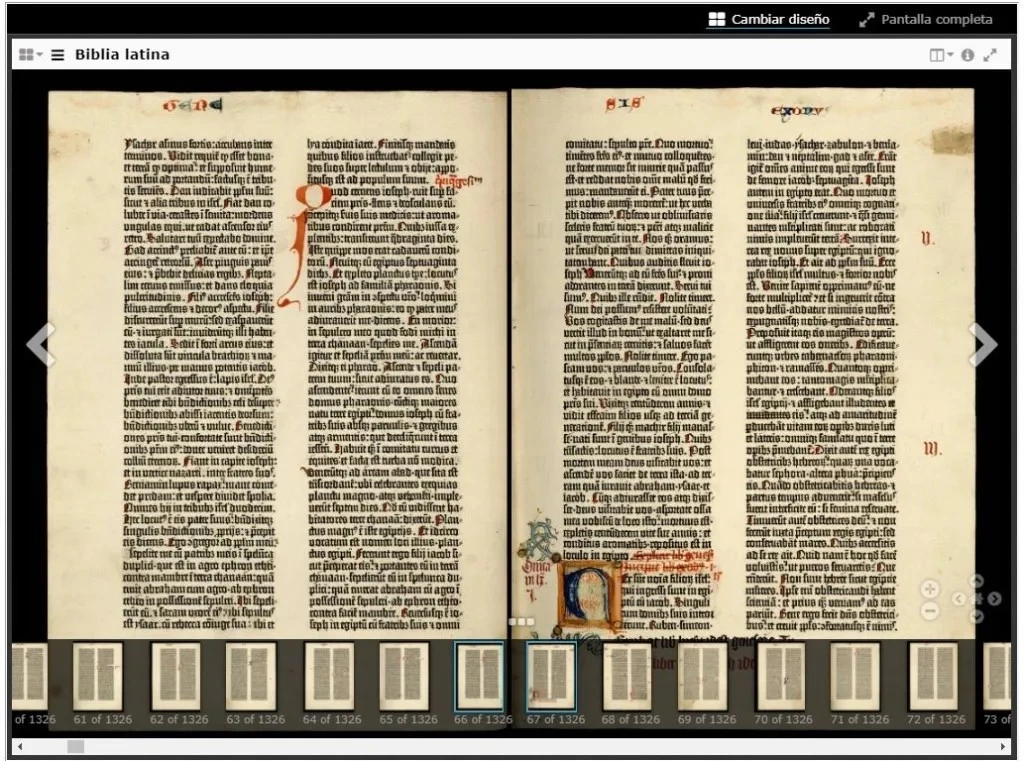Open the view type dropdown
The image size is (1024, 761).
[940, 56]
